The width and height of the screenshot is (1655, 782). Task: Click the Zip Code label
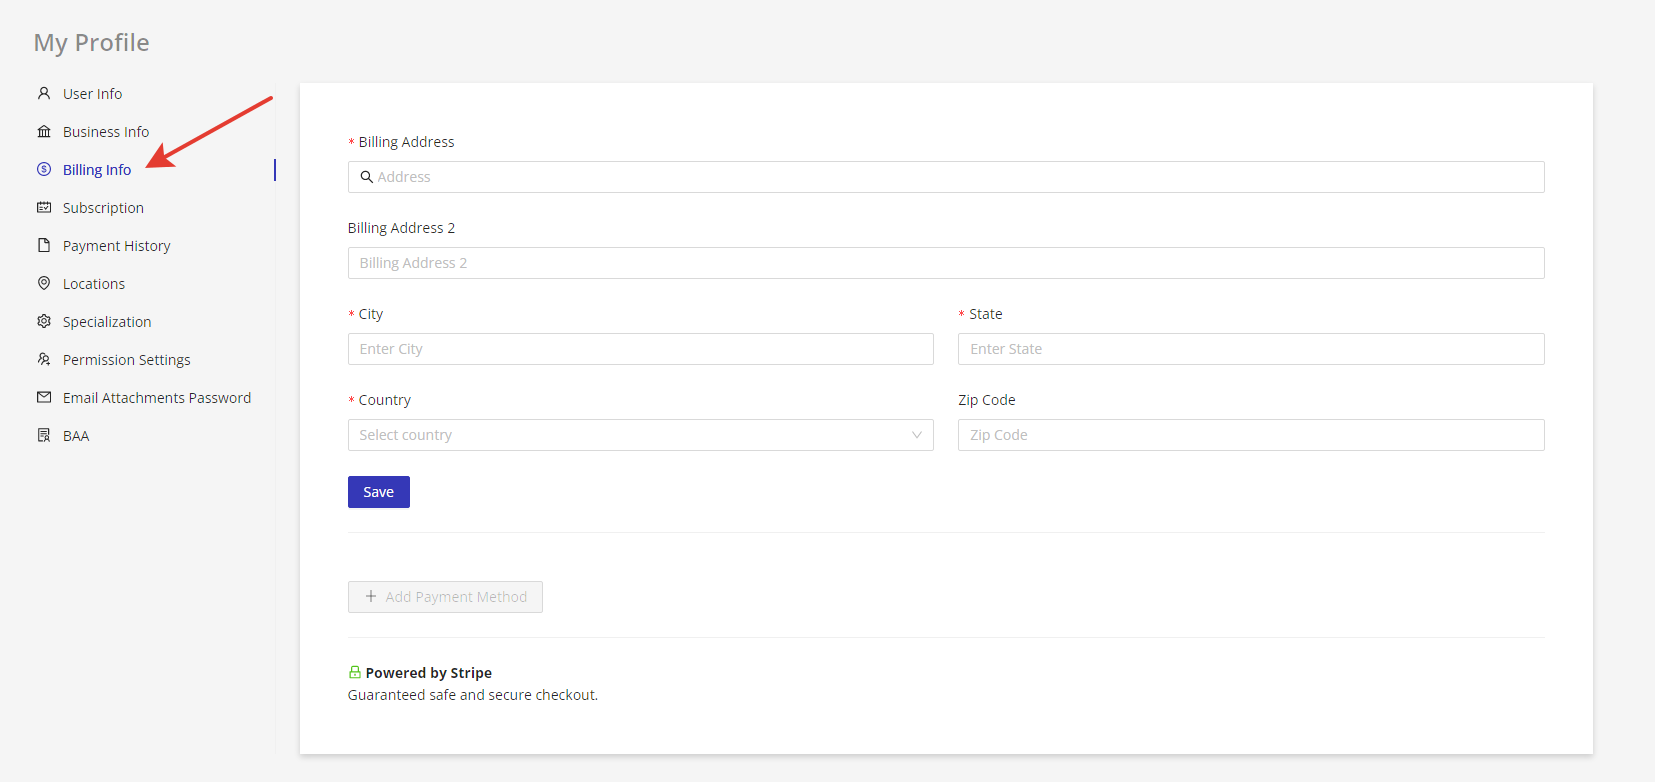click(x=987, y=400)
